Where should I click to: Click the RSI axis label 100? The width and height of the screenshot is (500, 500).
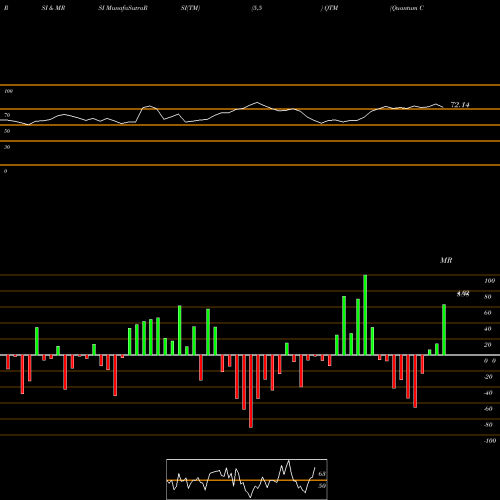tap(8, 91)
